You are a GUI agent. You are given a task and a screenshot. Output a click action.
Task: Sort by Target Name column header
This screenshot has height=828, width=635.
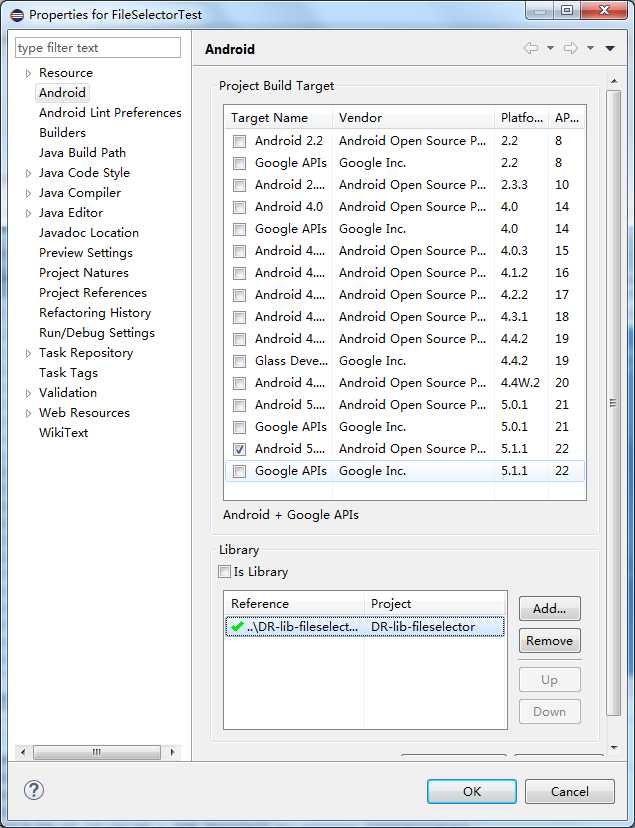click(278, 118)
